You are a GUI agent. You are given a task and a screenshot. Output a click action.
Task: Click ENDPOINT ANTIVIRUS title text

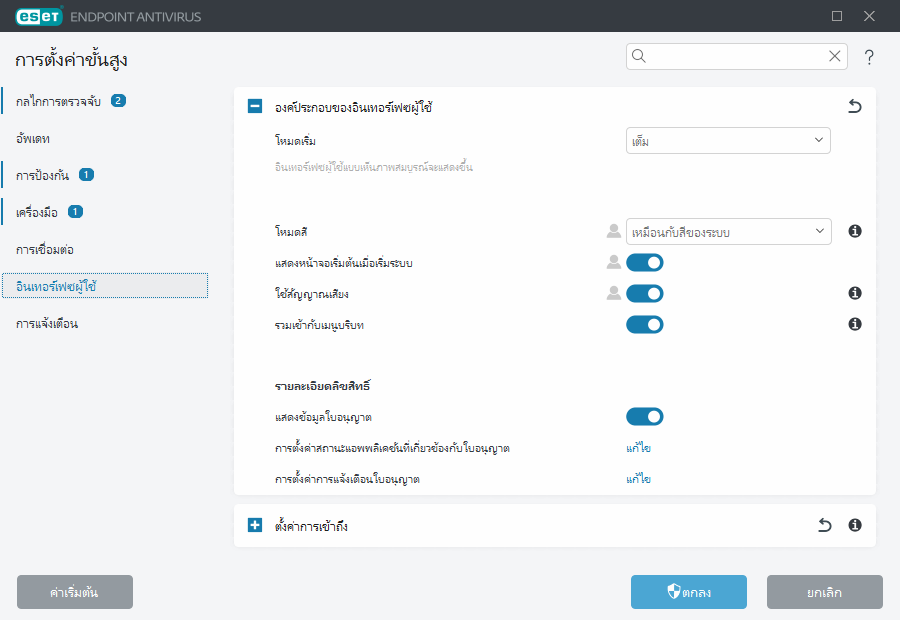click(135, 17)
